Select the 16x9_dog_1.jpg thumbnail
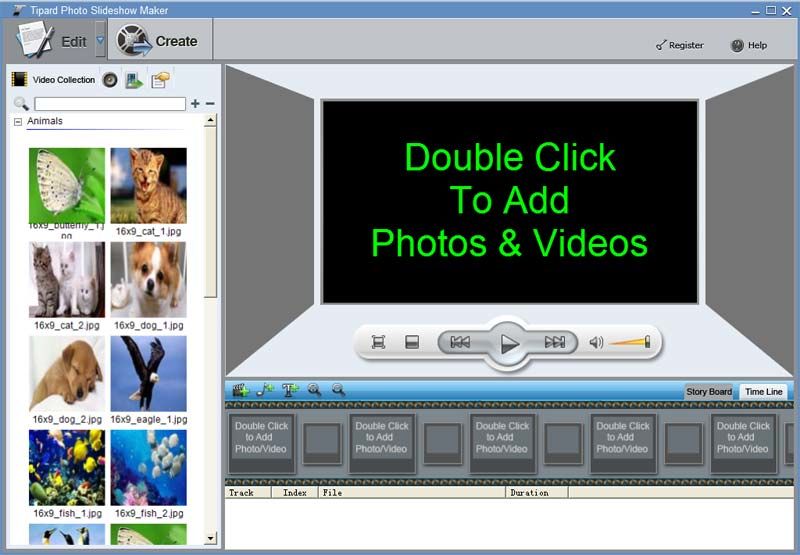The image size is (800, 555). click(148, 280)
